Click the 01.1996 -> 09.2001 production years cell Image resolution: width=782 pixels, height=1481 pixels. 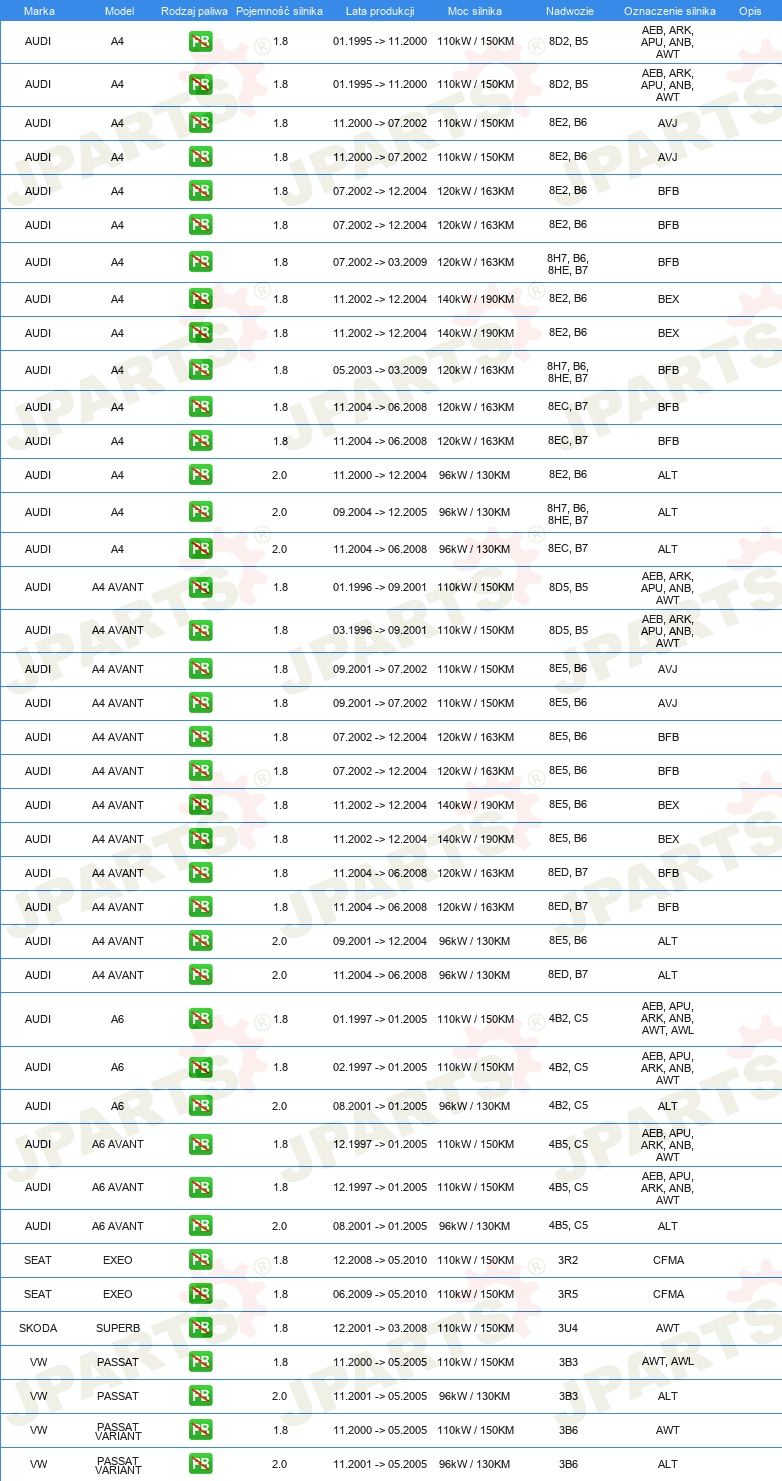click(380, 587)
